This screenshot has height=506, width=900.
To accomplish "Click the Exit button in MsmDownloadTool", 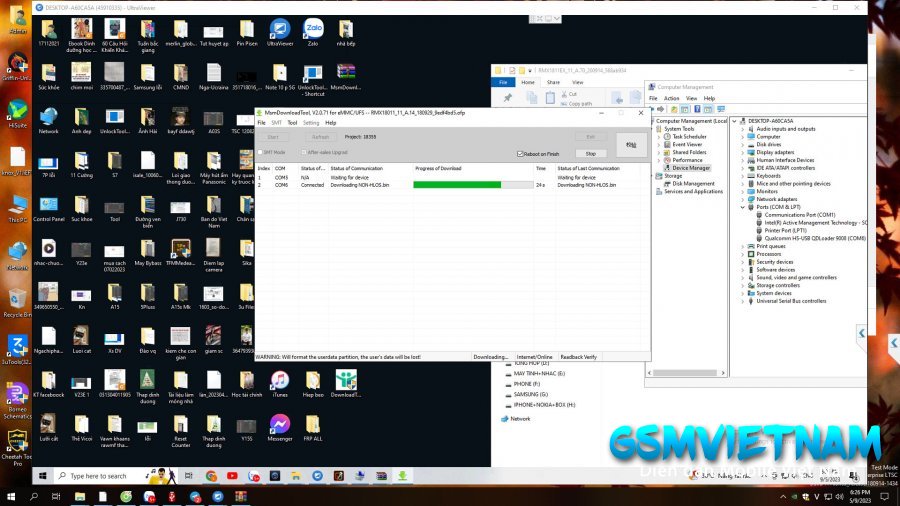I will tap(591, 137).
